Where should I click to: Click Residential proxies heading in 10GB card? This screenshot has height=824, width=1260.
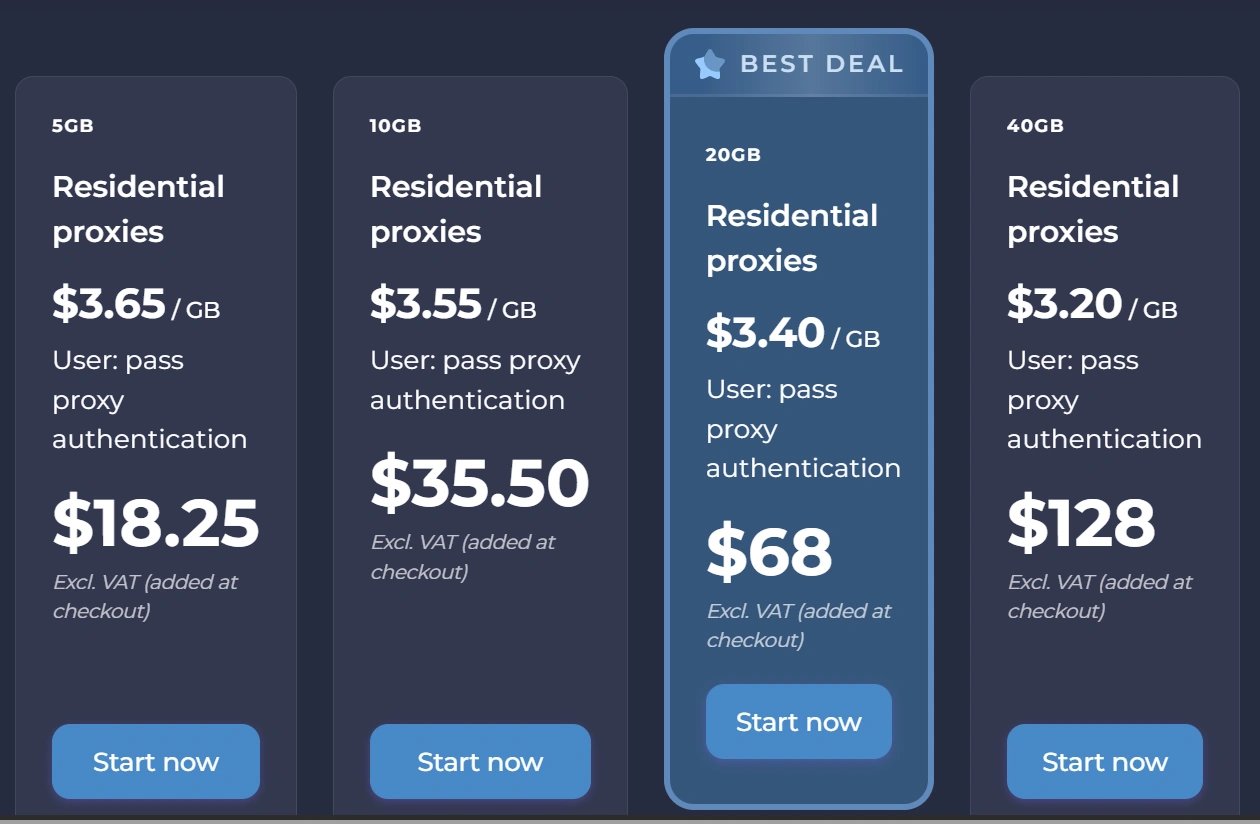(x=456, y=209)
